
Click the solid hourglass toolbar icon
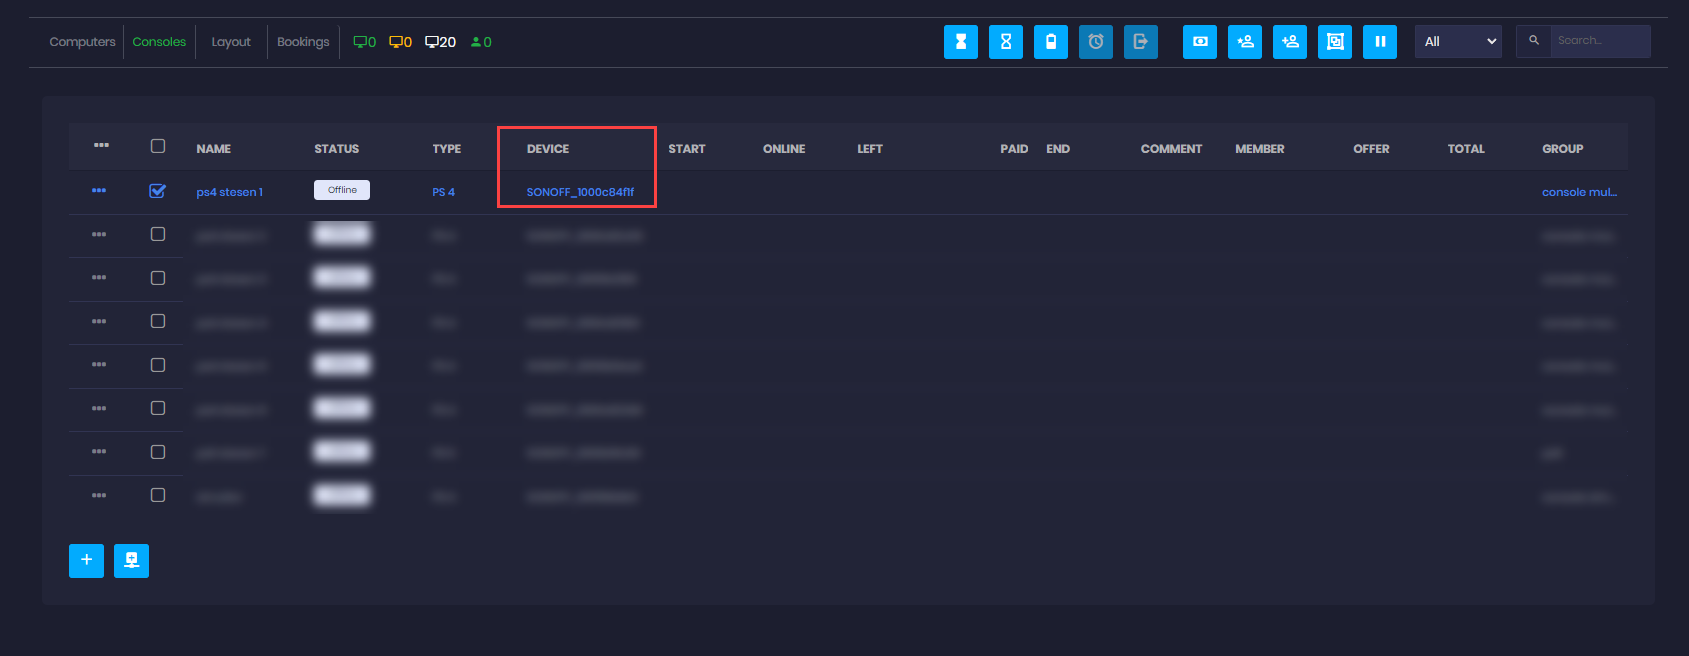tap(960, 42)
